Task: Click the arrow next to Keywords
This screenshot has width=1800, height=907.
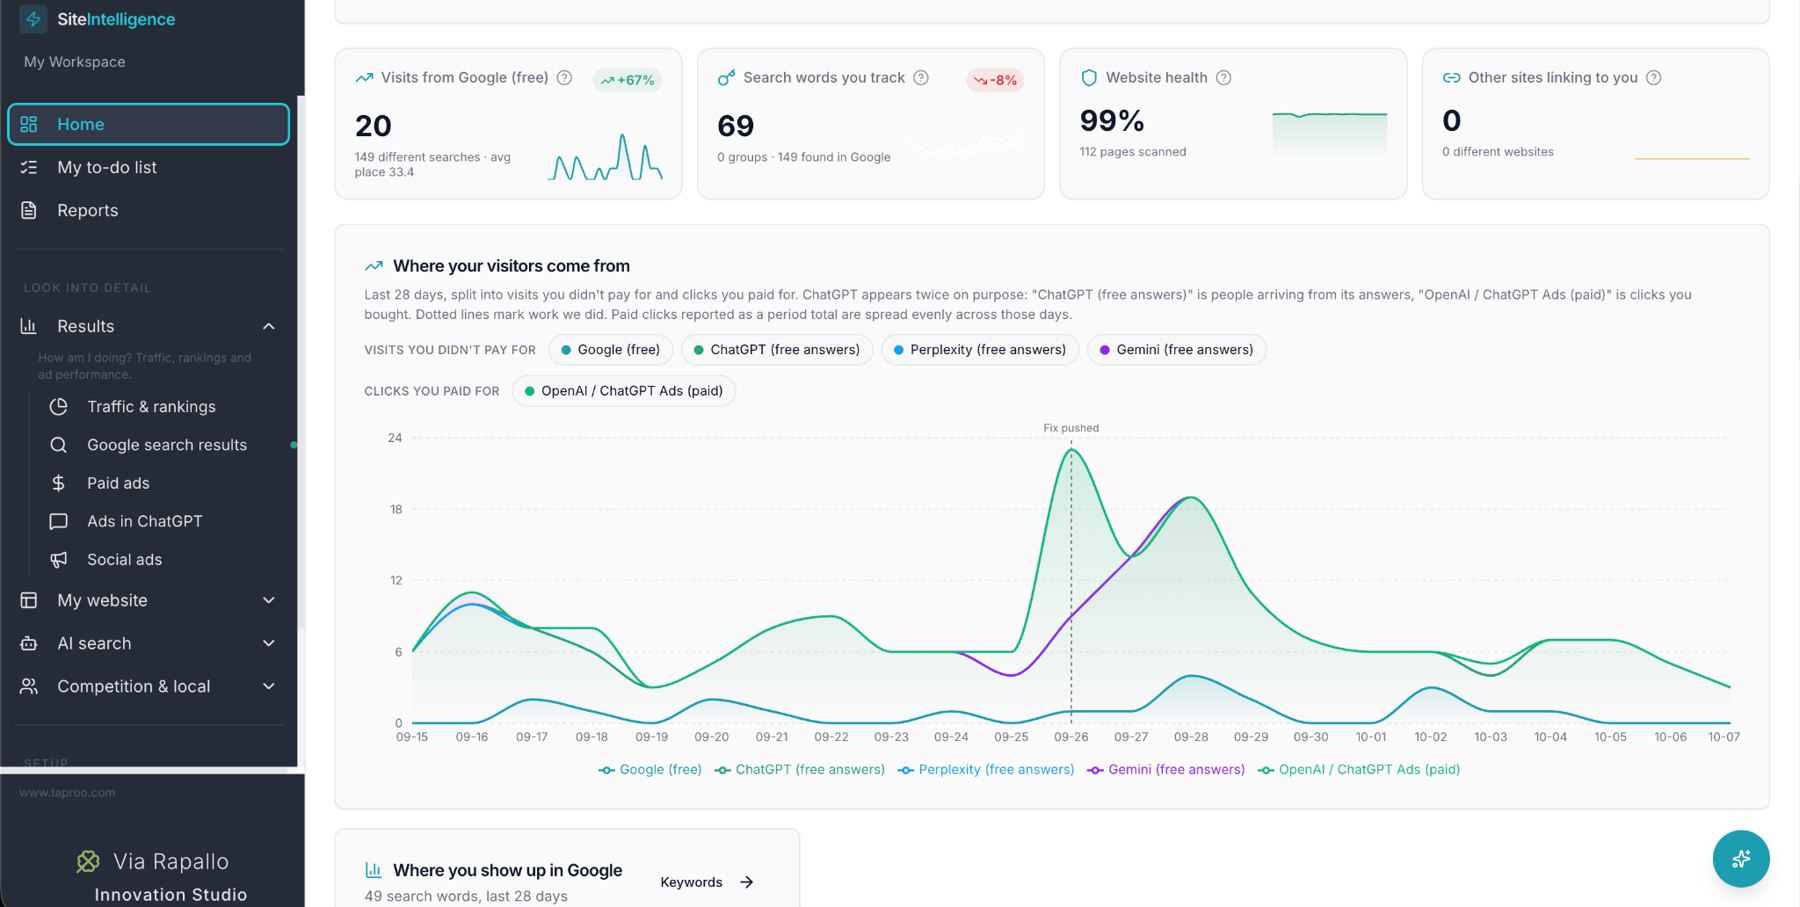Action: [746, 882]
